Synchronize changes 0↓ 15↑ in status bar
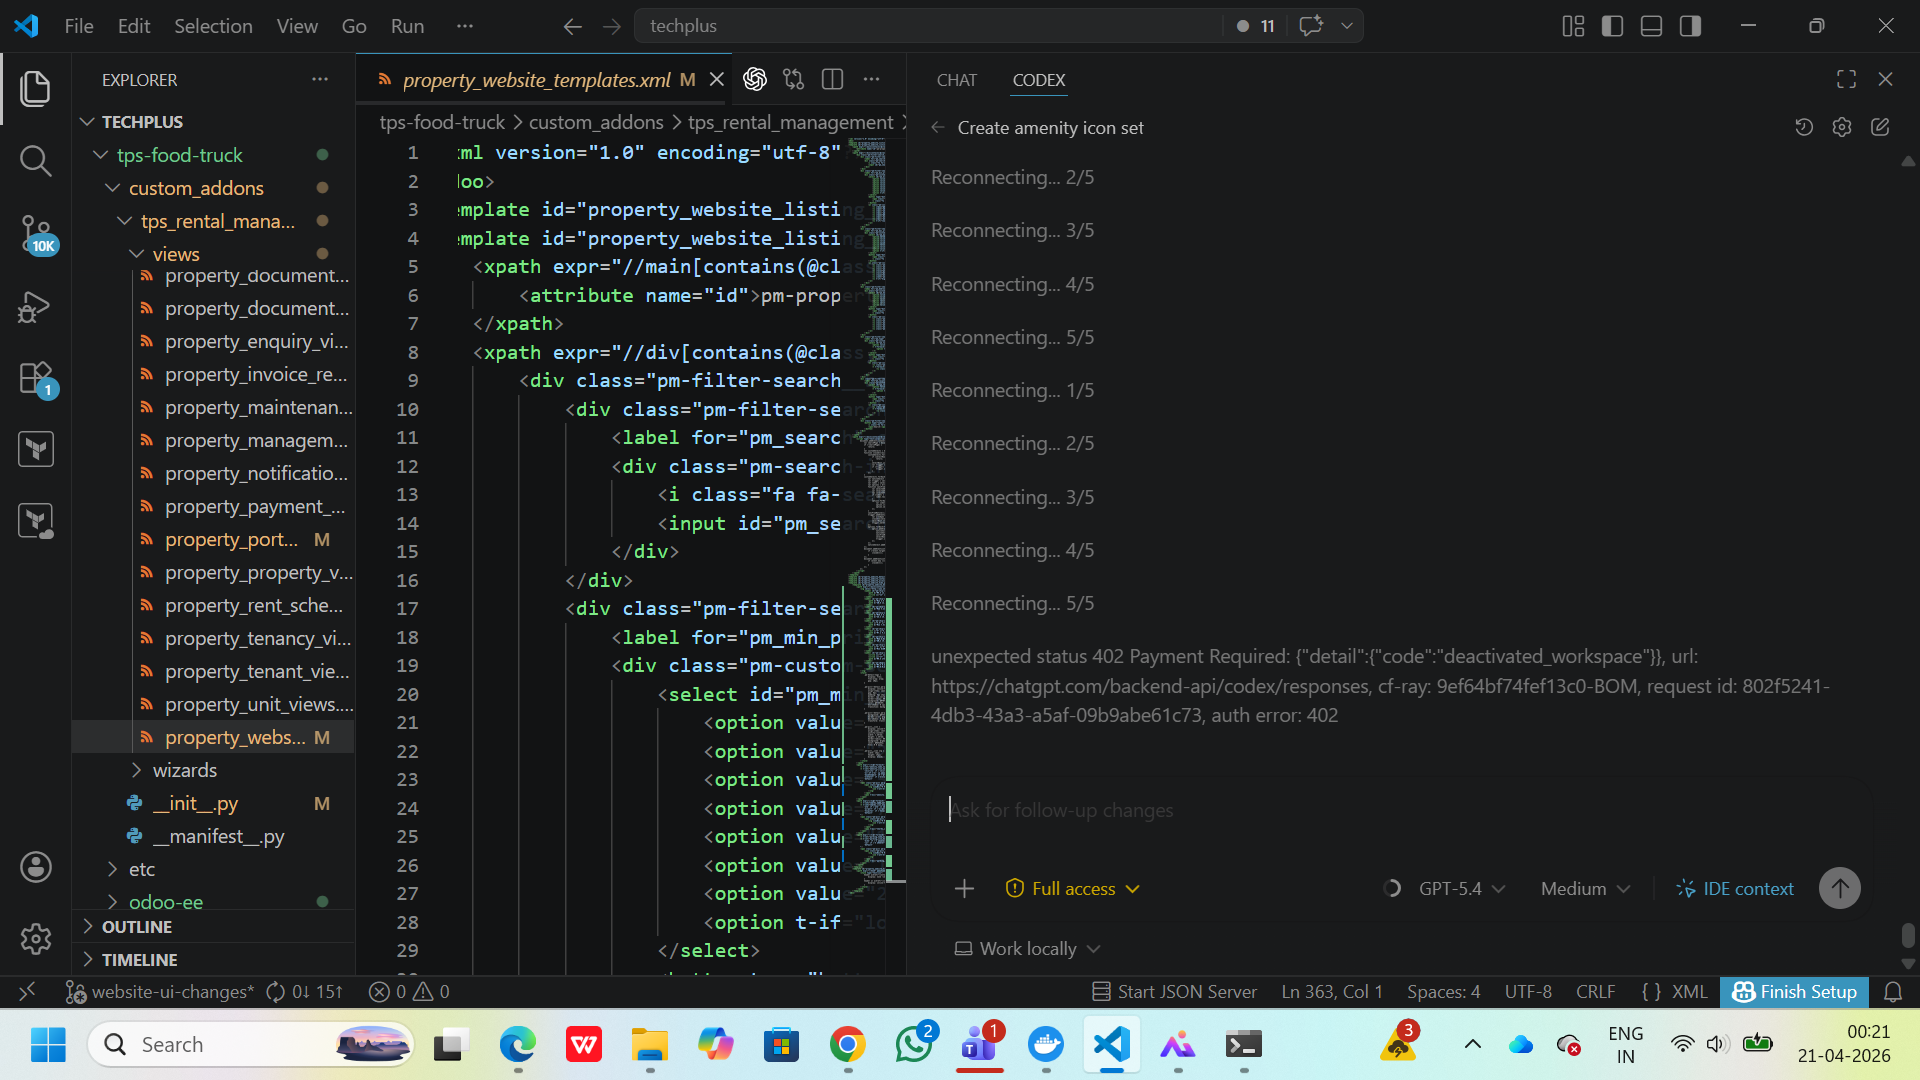 click(305, 992)
